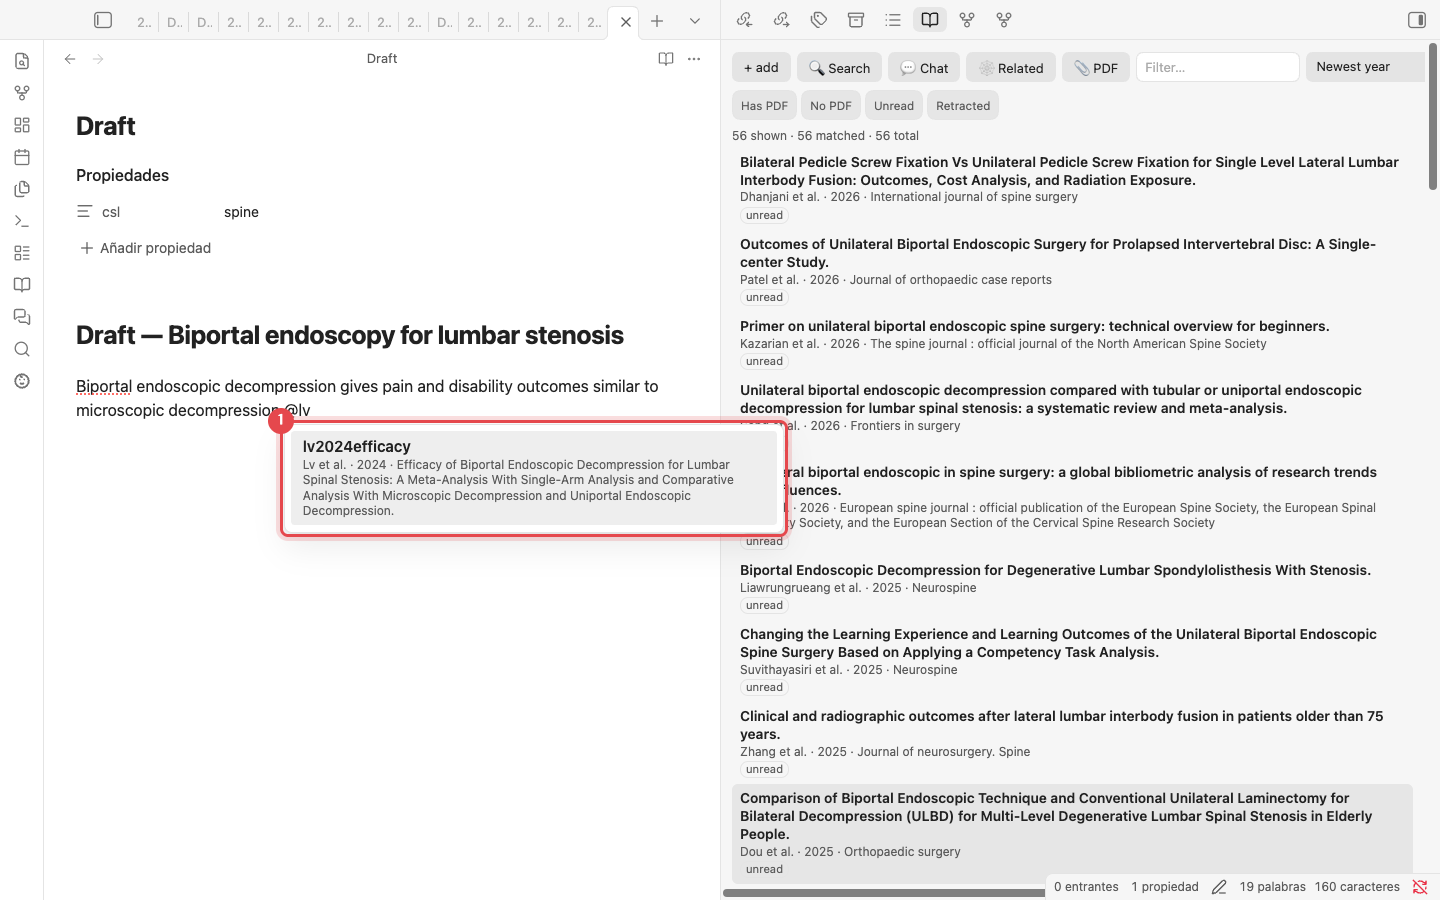Click the open-book icon in left ribbon
1440x900 pixels.
point(22,285)
